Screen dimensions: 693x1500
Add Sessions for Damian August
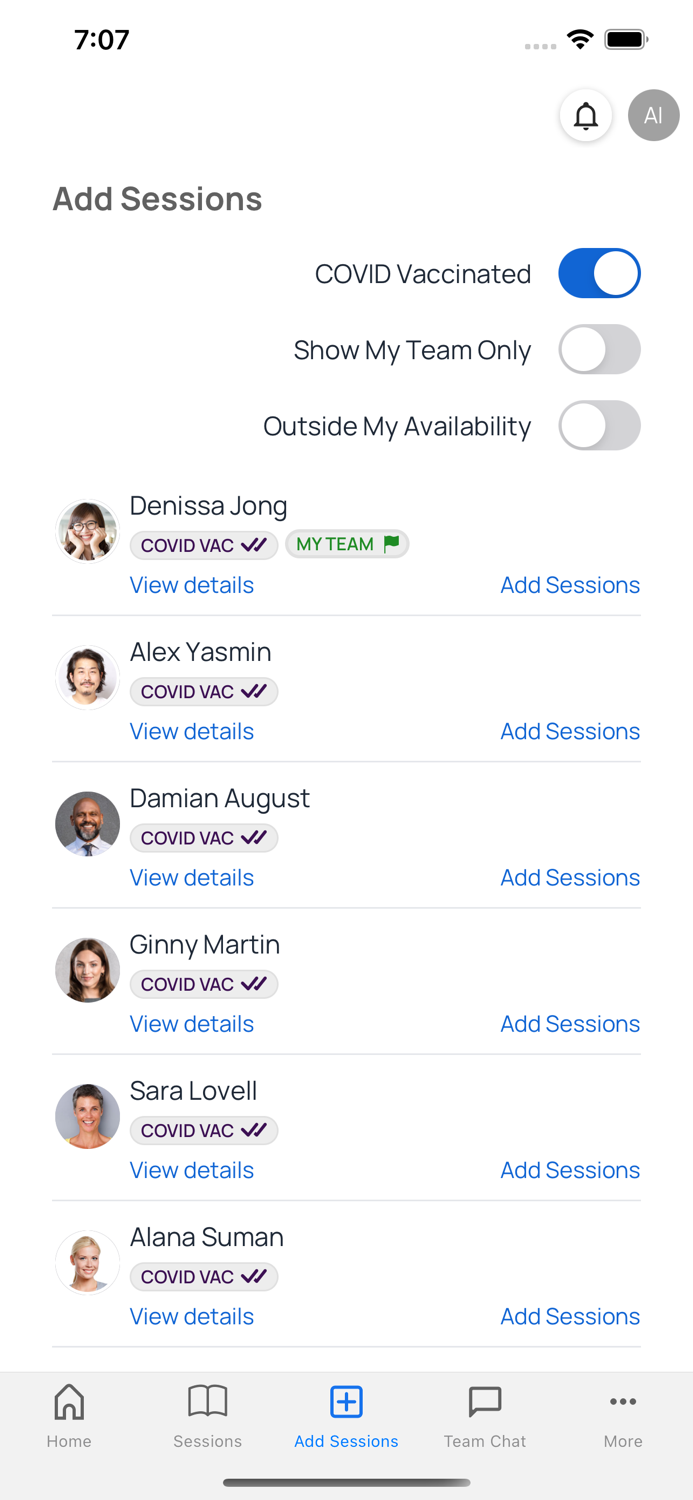click(x=570, y=877)
